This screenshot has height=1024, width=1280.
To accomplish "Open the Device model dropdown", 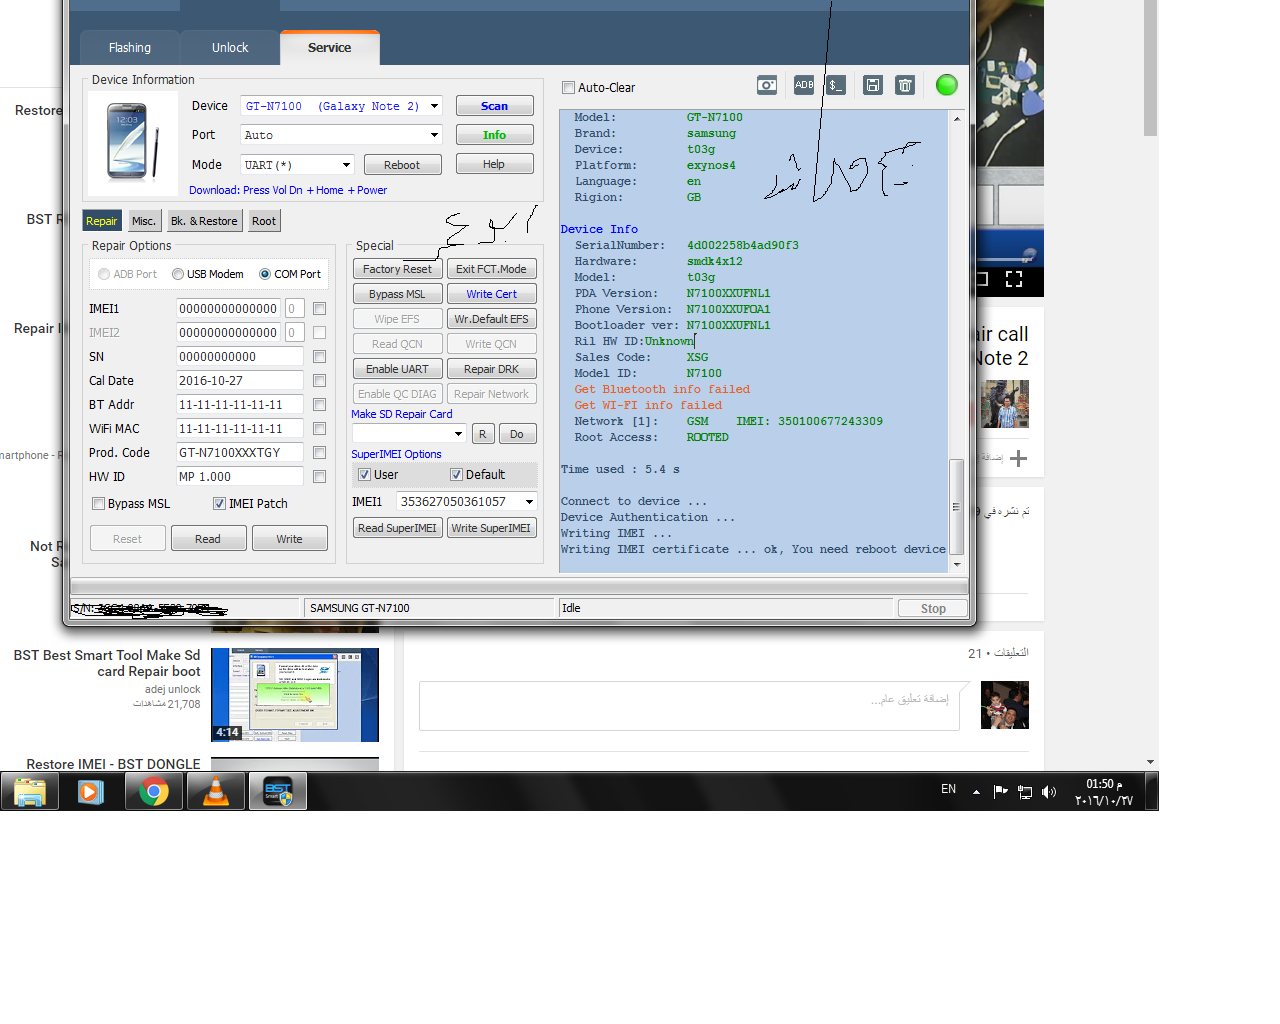I will click(434, 106).
